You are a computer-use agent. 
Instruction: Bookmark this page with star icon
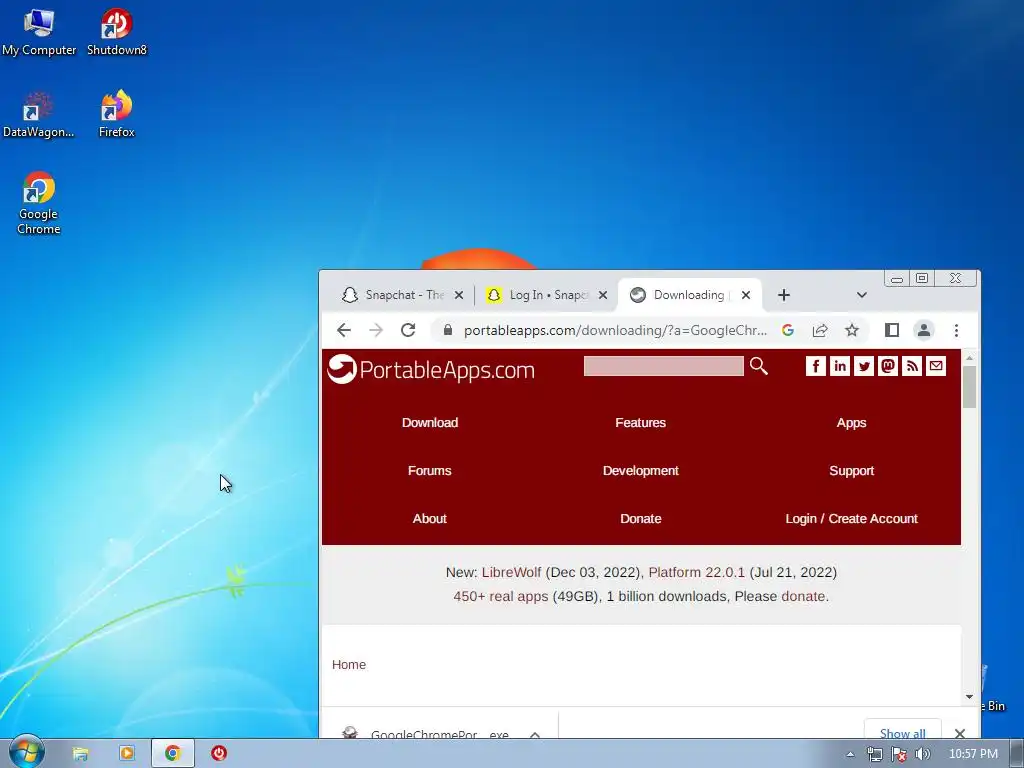click(852, 330)
